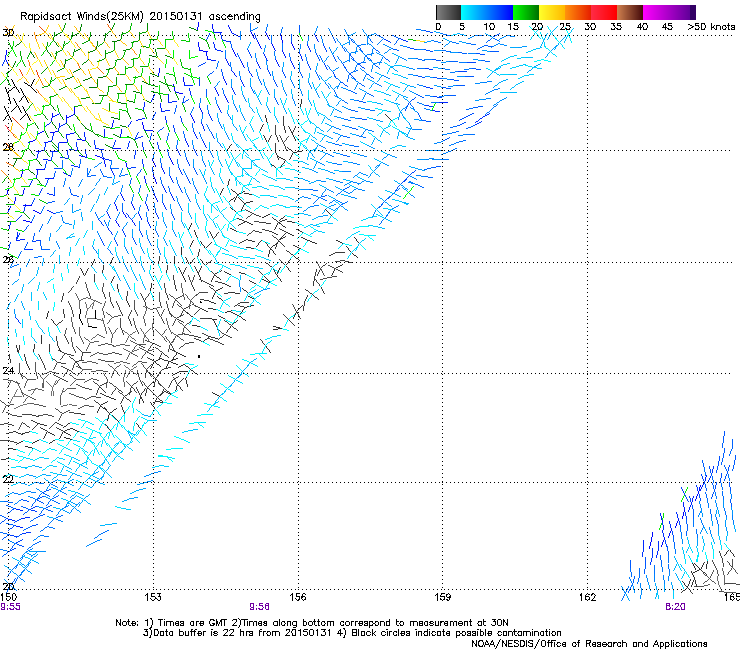Click the '>50 knots' legend label

point(711,27)
